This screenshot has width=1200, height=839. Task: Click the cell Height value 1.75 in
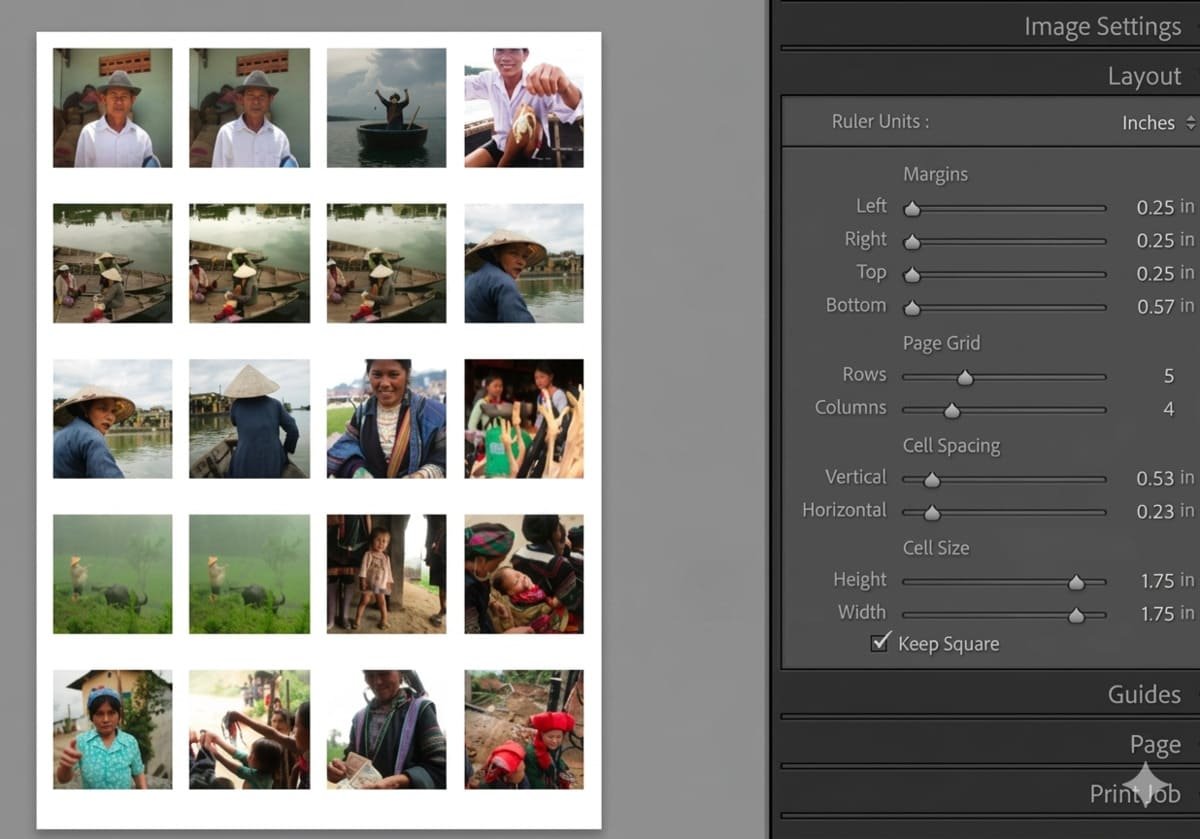(1167, 580)
